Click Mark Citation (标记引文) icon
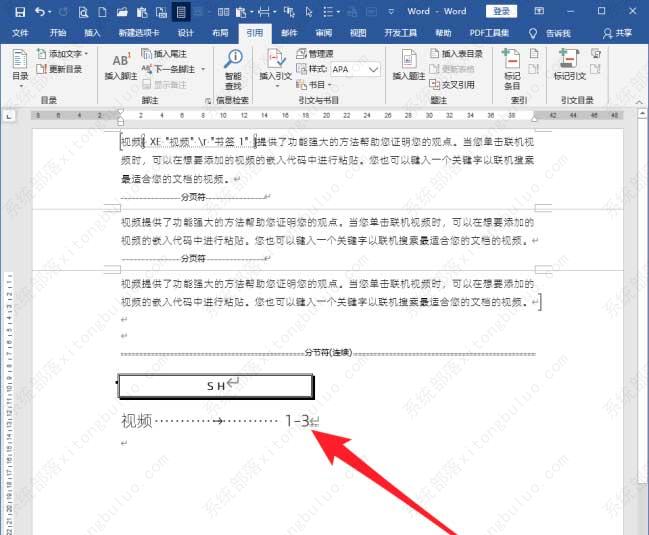This screenshot has width=649, height=535. click(x=571, y=65)
